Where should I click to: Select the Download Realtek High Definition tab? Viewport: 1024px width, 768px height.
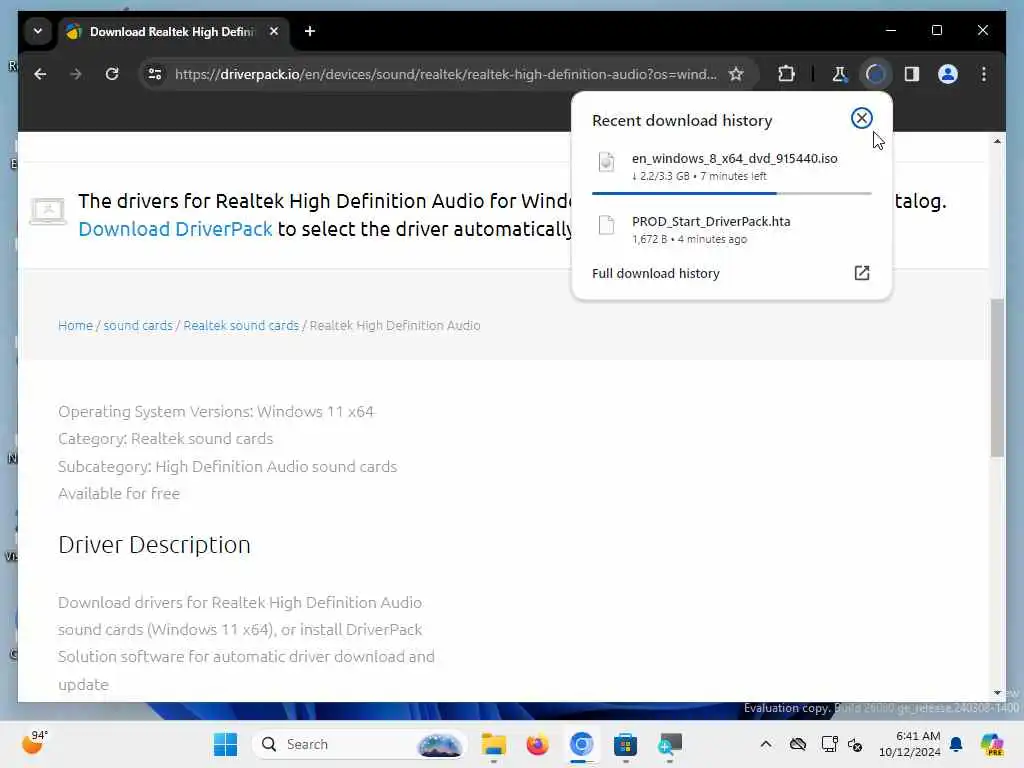pyautogui.click(x=172, y=31)
